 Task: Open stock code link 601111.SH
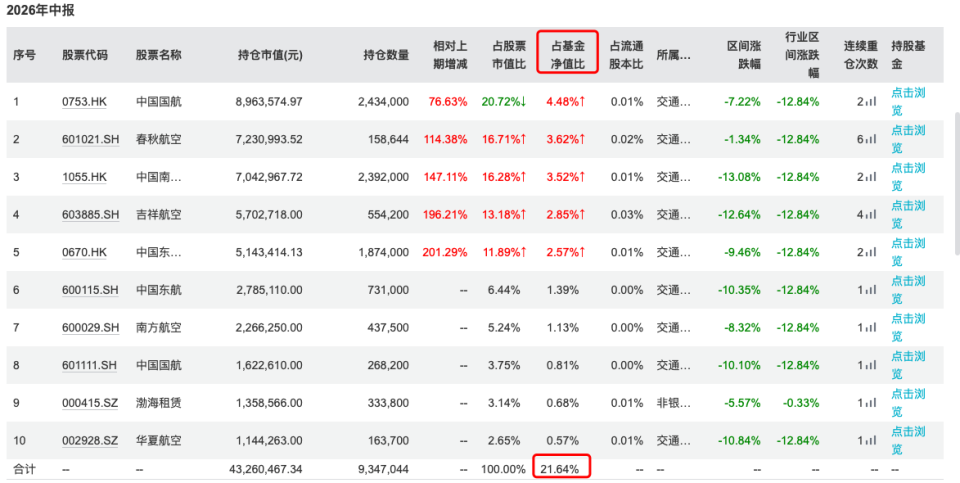tap(91, 365)
